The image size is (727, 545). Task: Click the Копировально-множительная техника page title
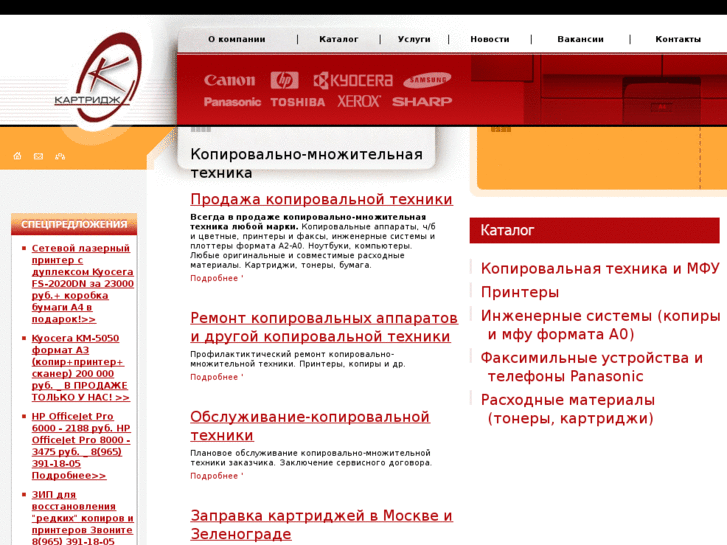(x=306, y=163)
